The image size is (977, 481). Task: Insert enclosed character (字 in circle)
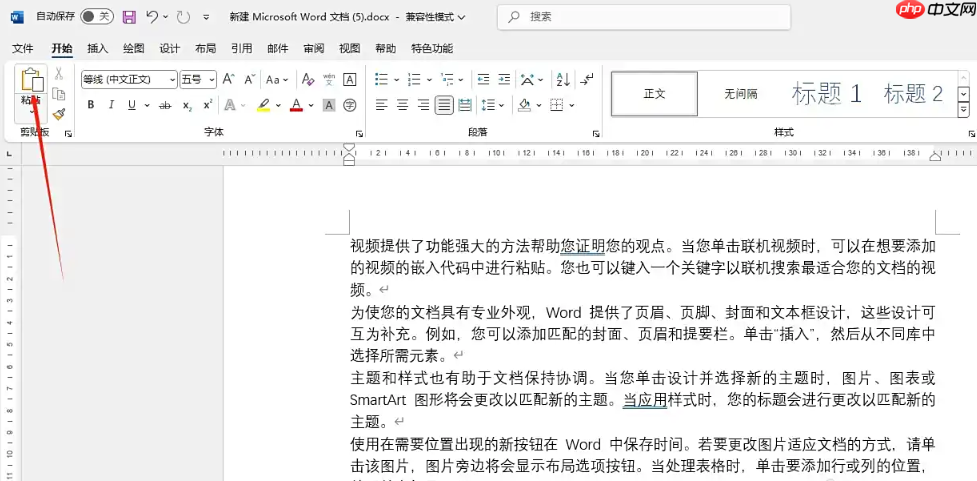(x=350, y=105)
